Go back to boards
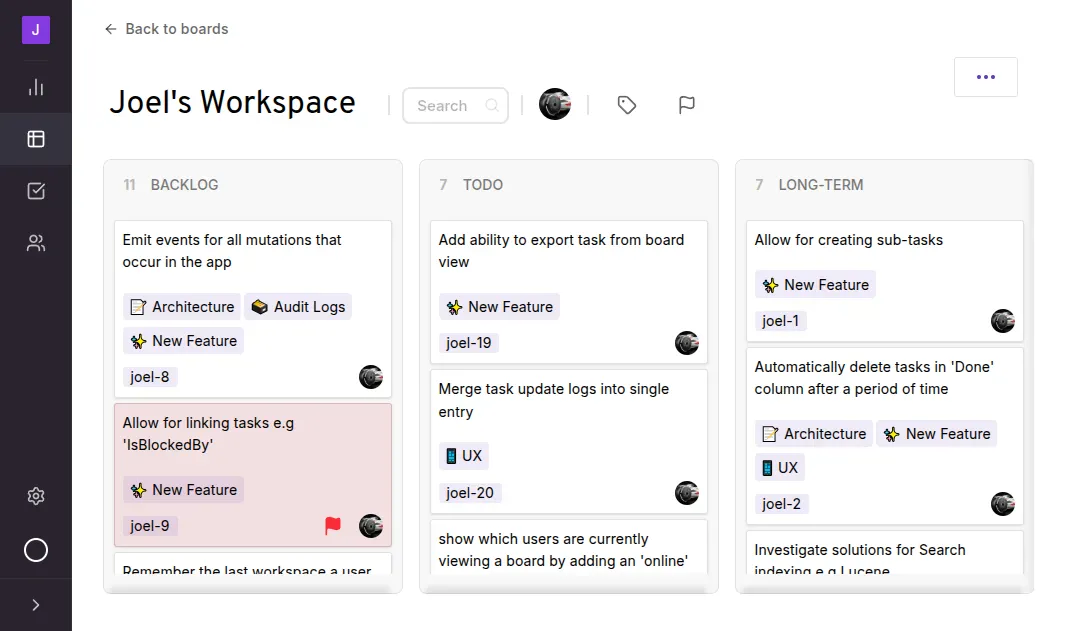 [166, 29]
